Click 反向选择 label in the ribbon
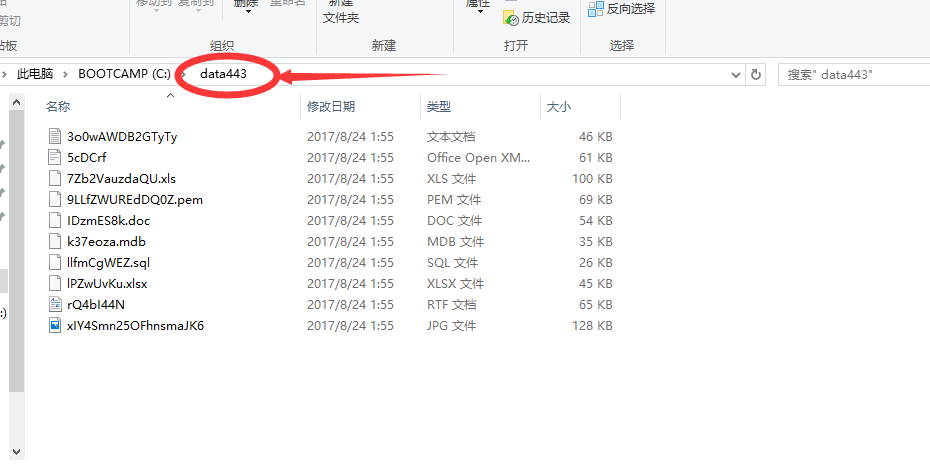The width and height of the screenshot is (930, 468). [x=631, y=9]
